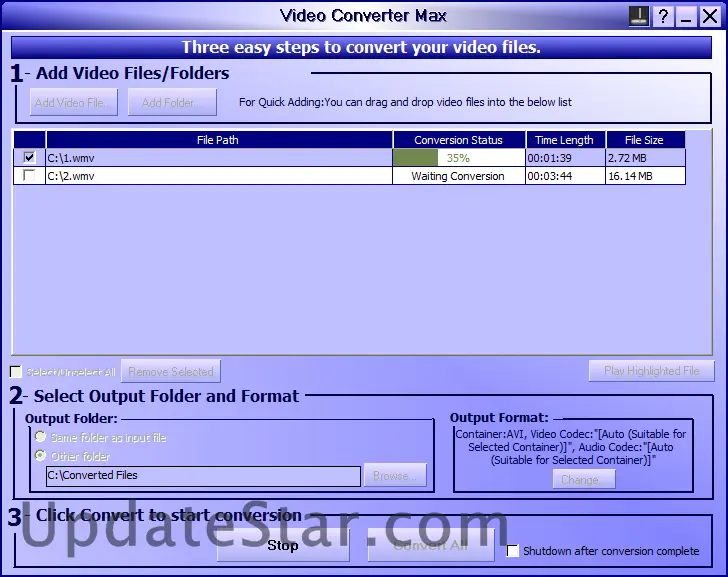Toggle the Select/Unselect All checkbox

[x=15, y=371]
